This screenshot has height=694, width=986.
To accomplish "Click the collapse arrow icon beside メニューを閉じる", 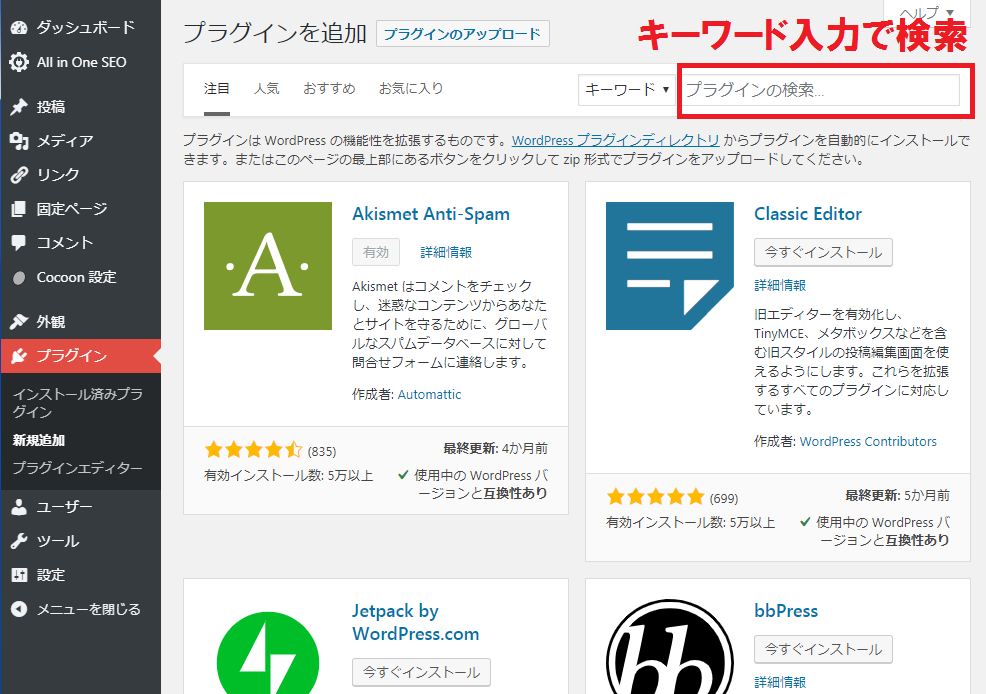I will pos(19,609).
